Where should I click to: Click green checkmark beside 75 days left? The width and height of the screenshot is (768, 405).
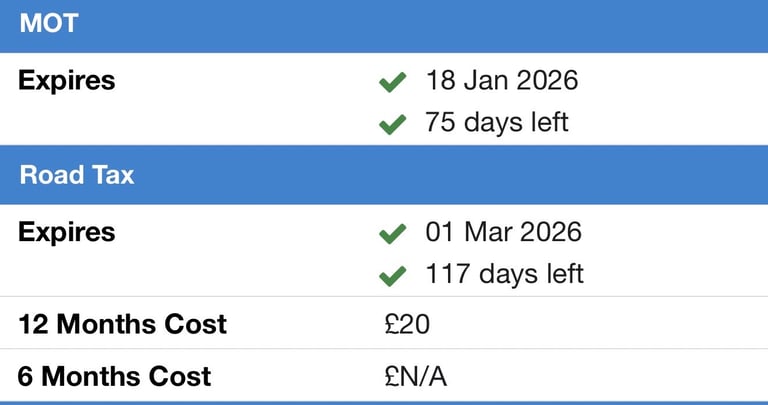[x=392, y=124]
